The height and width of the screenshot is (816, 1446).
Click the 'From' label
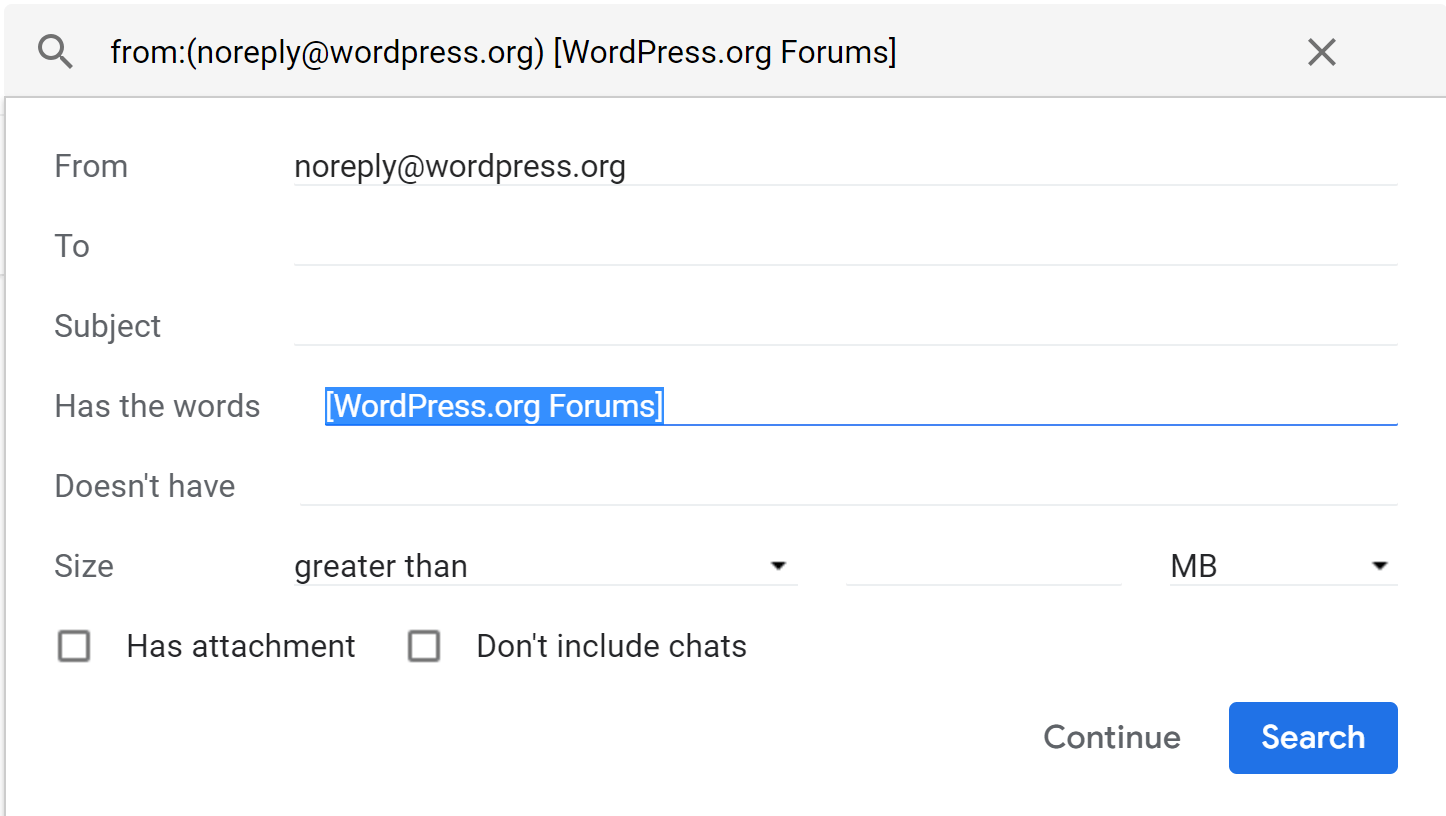click(91, 166)
